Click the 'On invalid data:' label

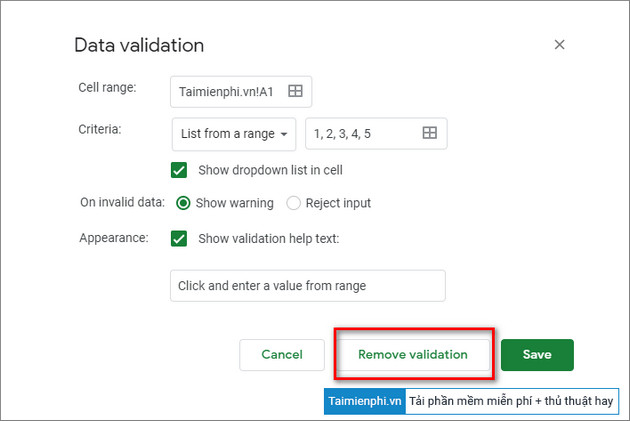pyautogui.click(x=122, y=202)
